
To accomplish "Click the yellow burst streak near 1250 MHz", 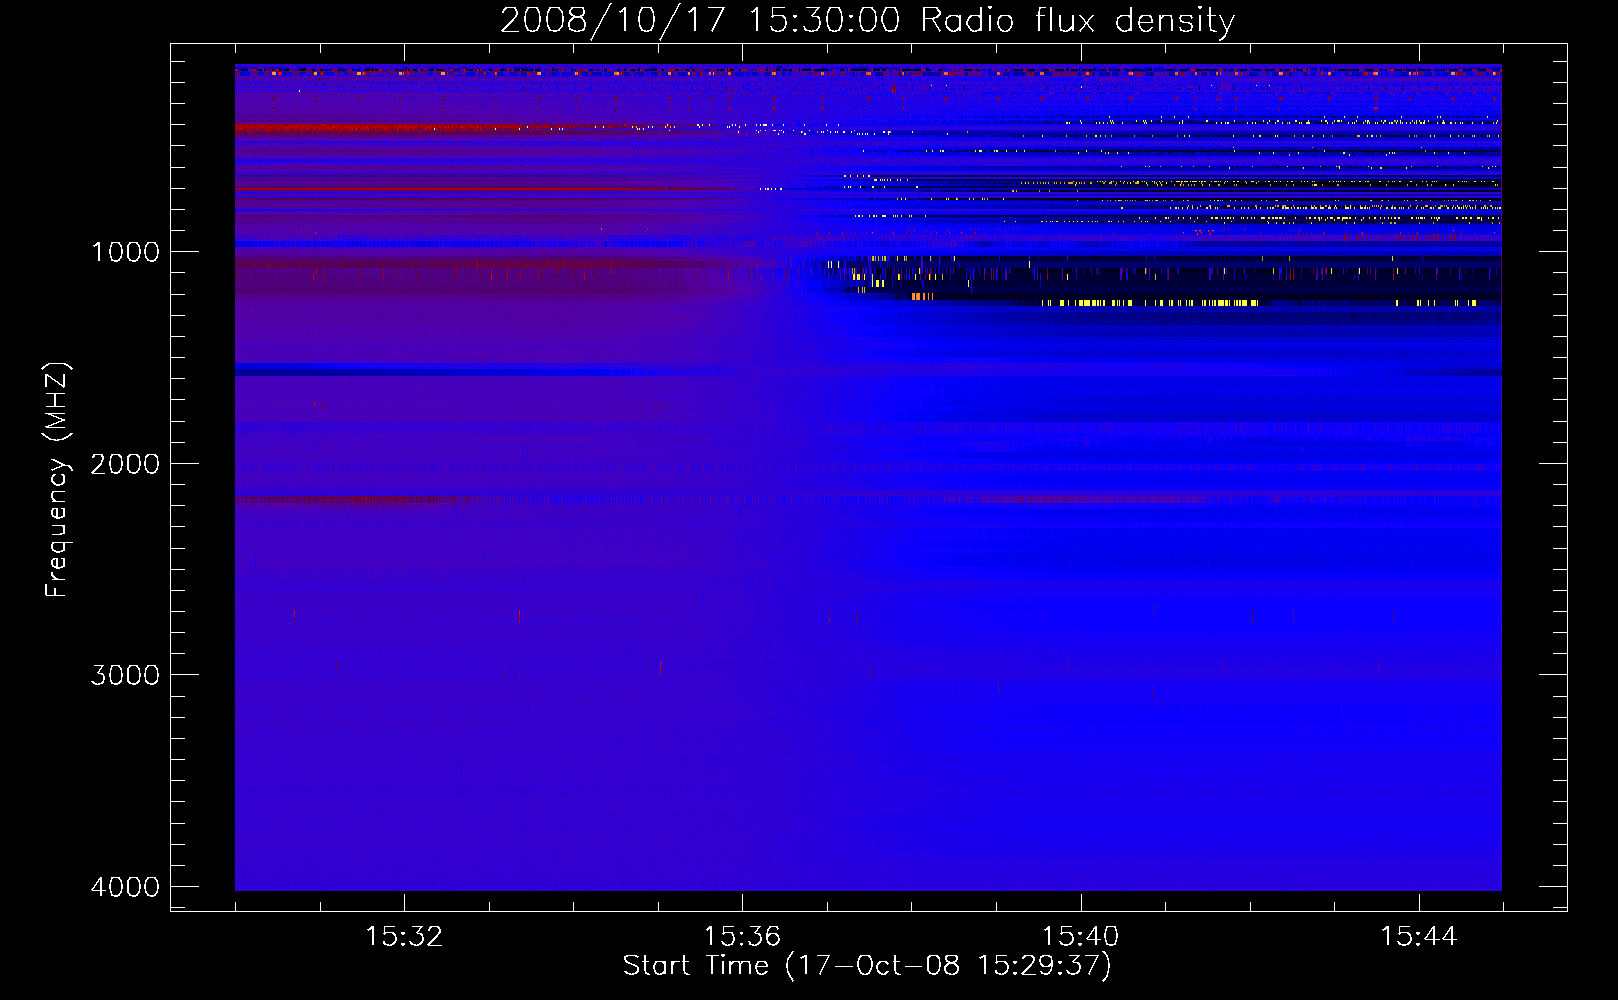I will click(1150, 302).
